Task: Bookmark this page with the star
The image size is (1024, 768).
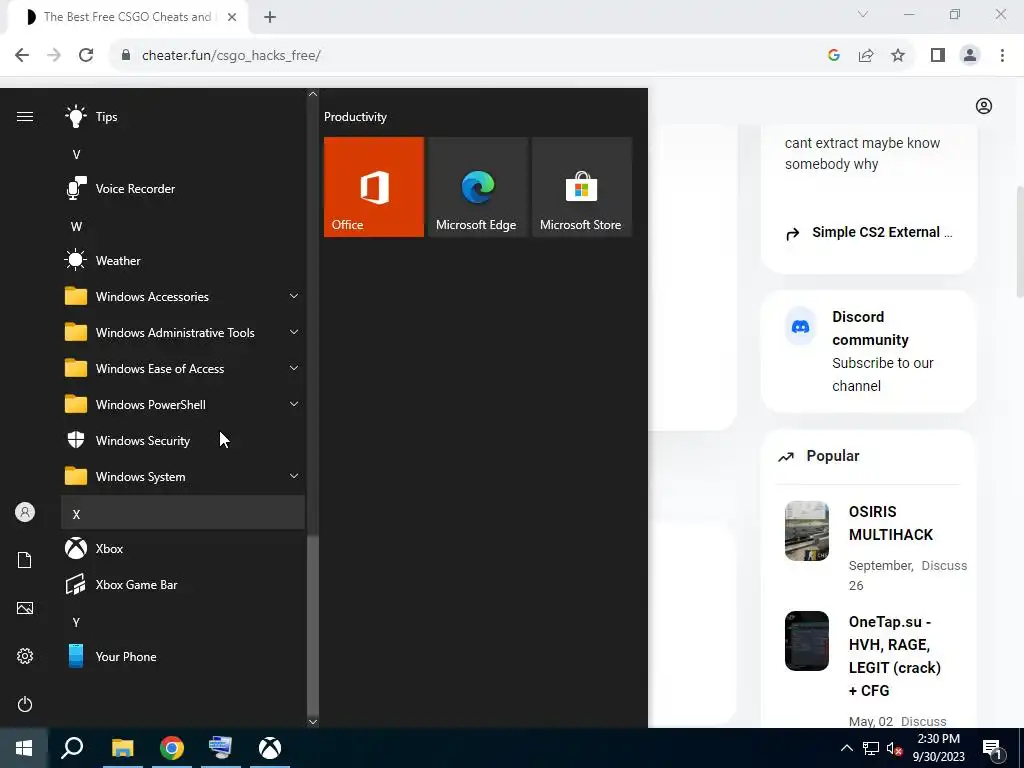Action: pos(898,56)
